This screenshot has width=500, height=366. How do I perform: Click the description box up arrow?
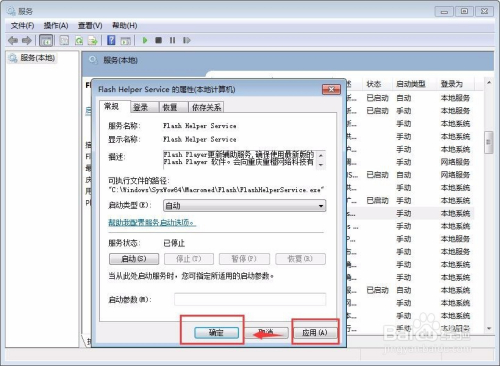321,155
